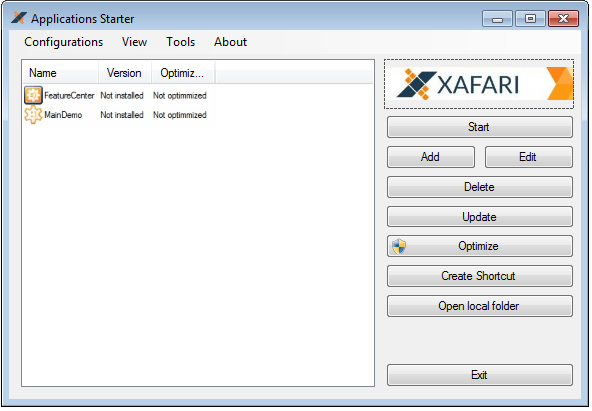Click the Add button

pyautogui.click(x=431, y=157)
